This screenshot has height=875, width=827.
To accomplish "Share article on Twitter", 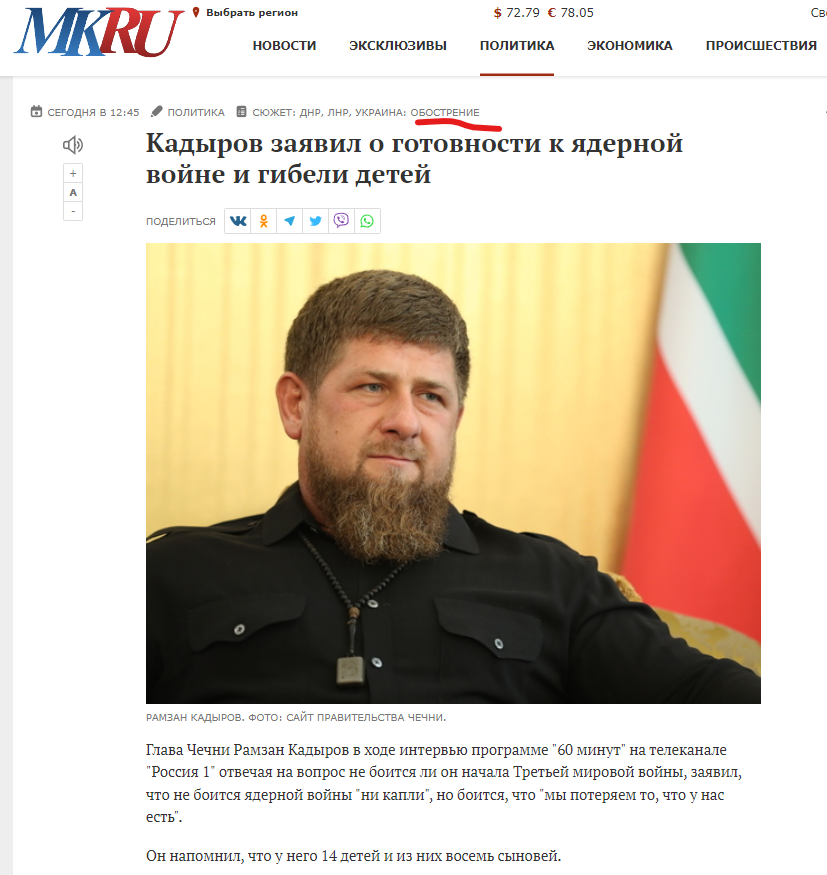I will click(315, 221).
